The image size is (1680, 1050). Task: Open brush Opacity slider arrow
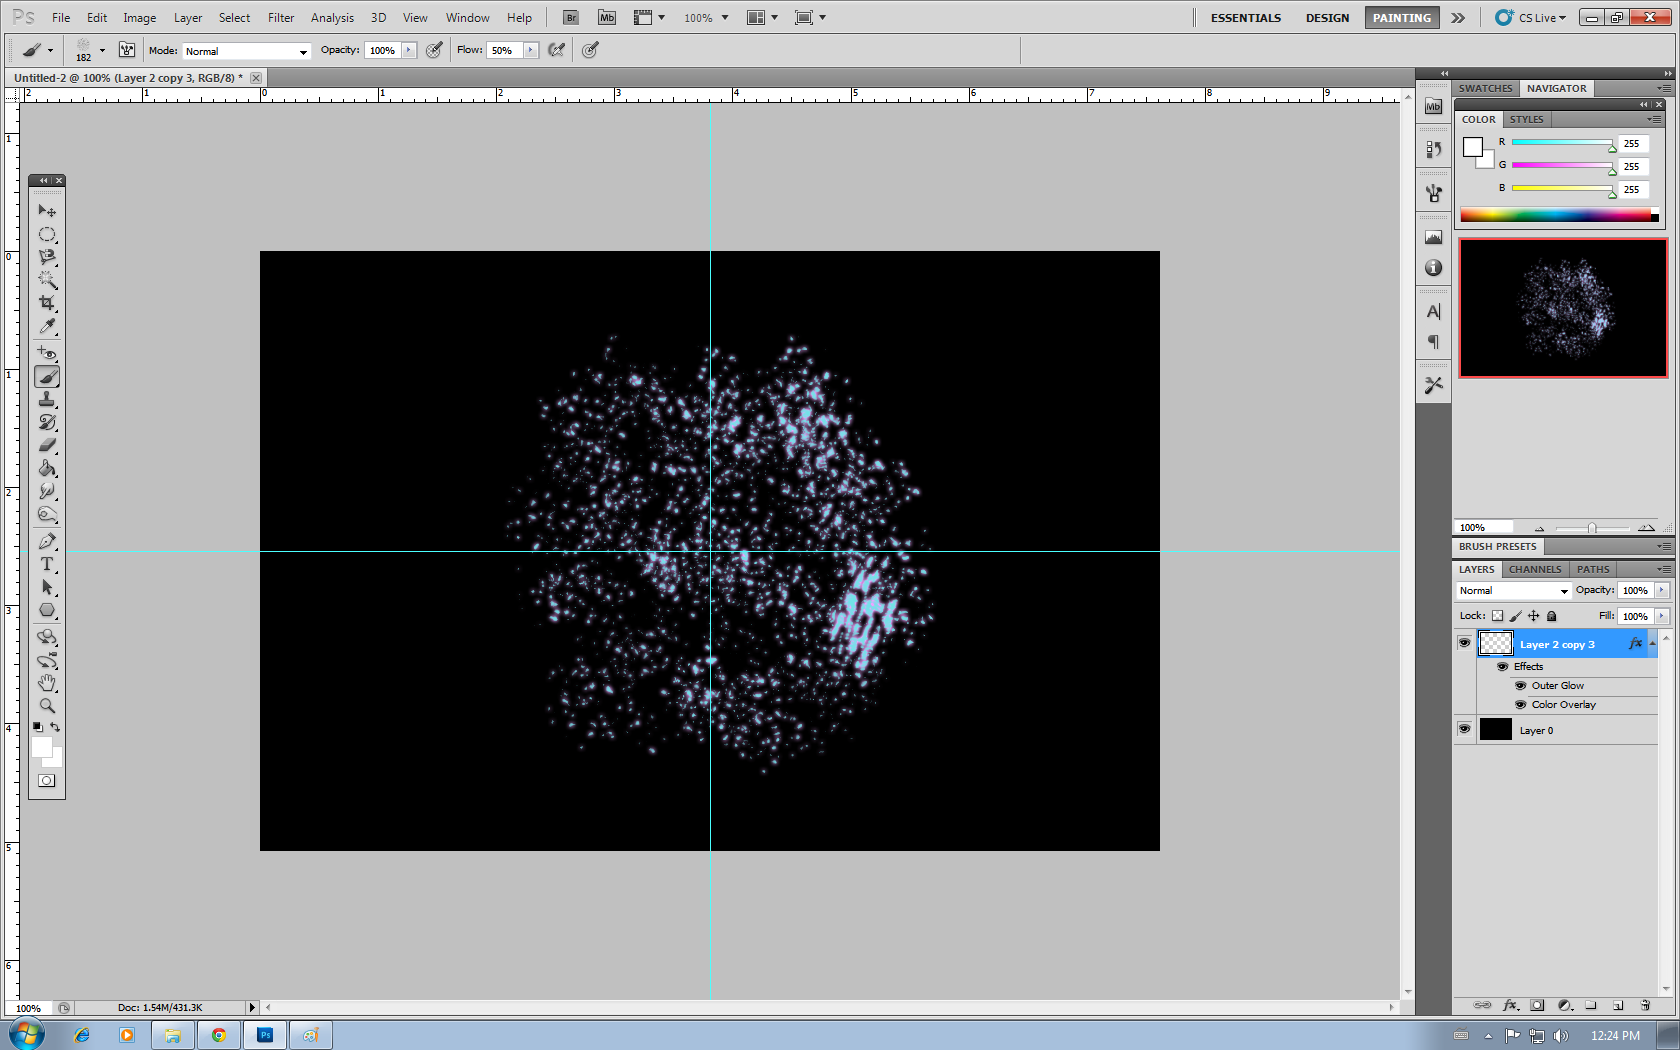[x=409, y=50]
